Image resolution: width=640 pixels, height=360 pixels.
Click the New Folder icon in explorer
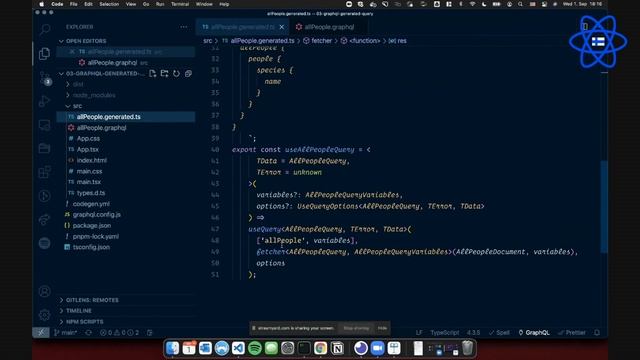(164, 73)
